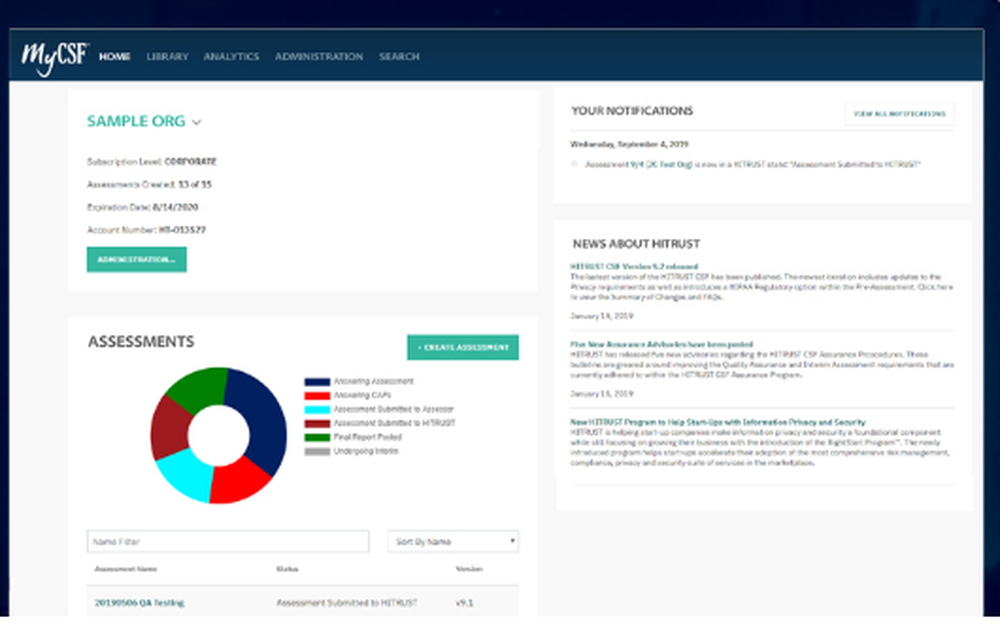Select the gray Undergoing Interim swatch

[317, 452]
